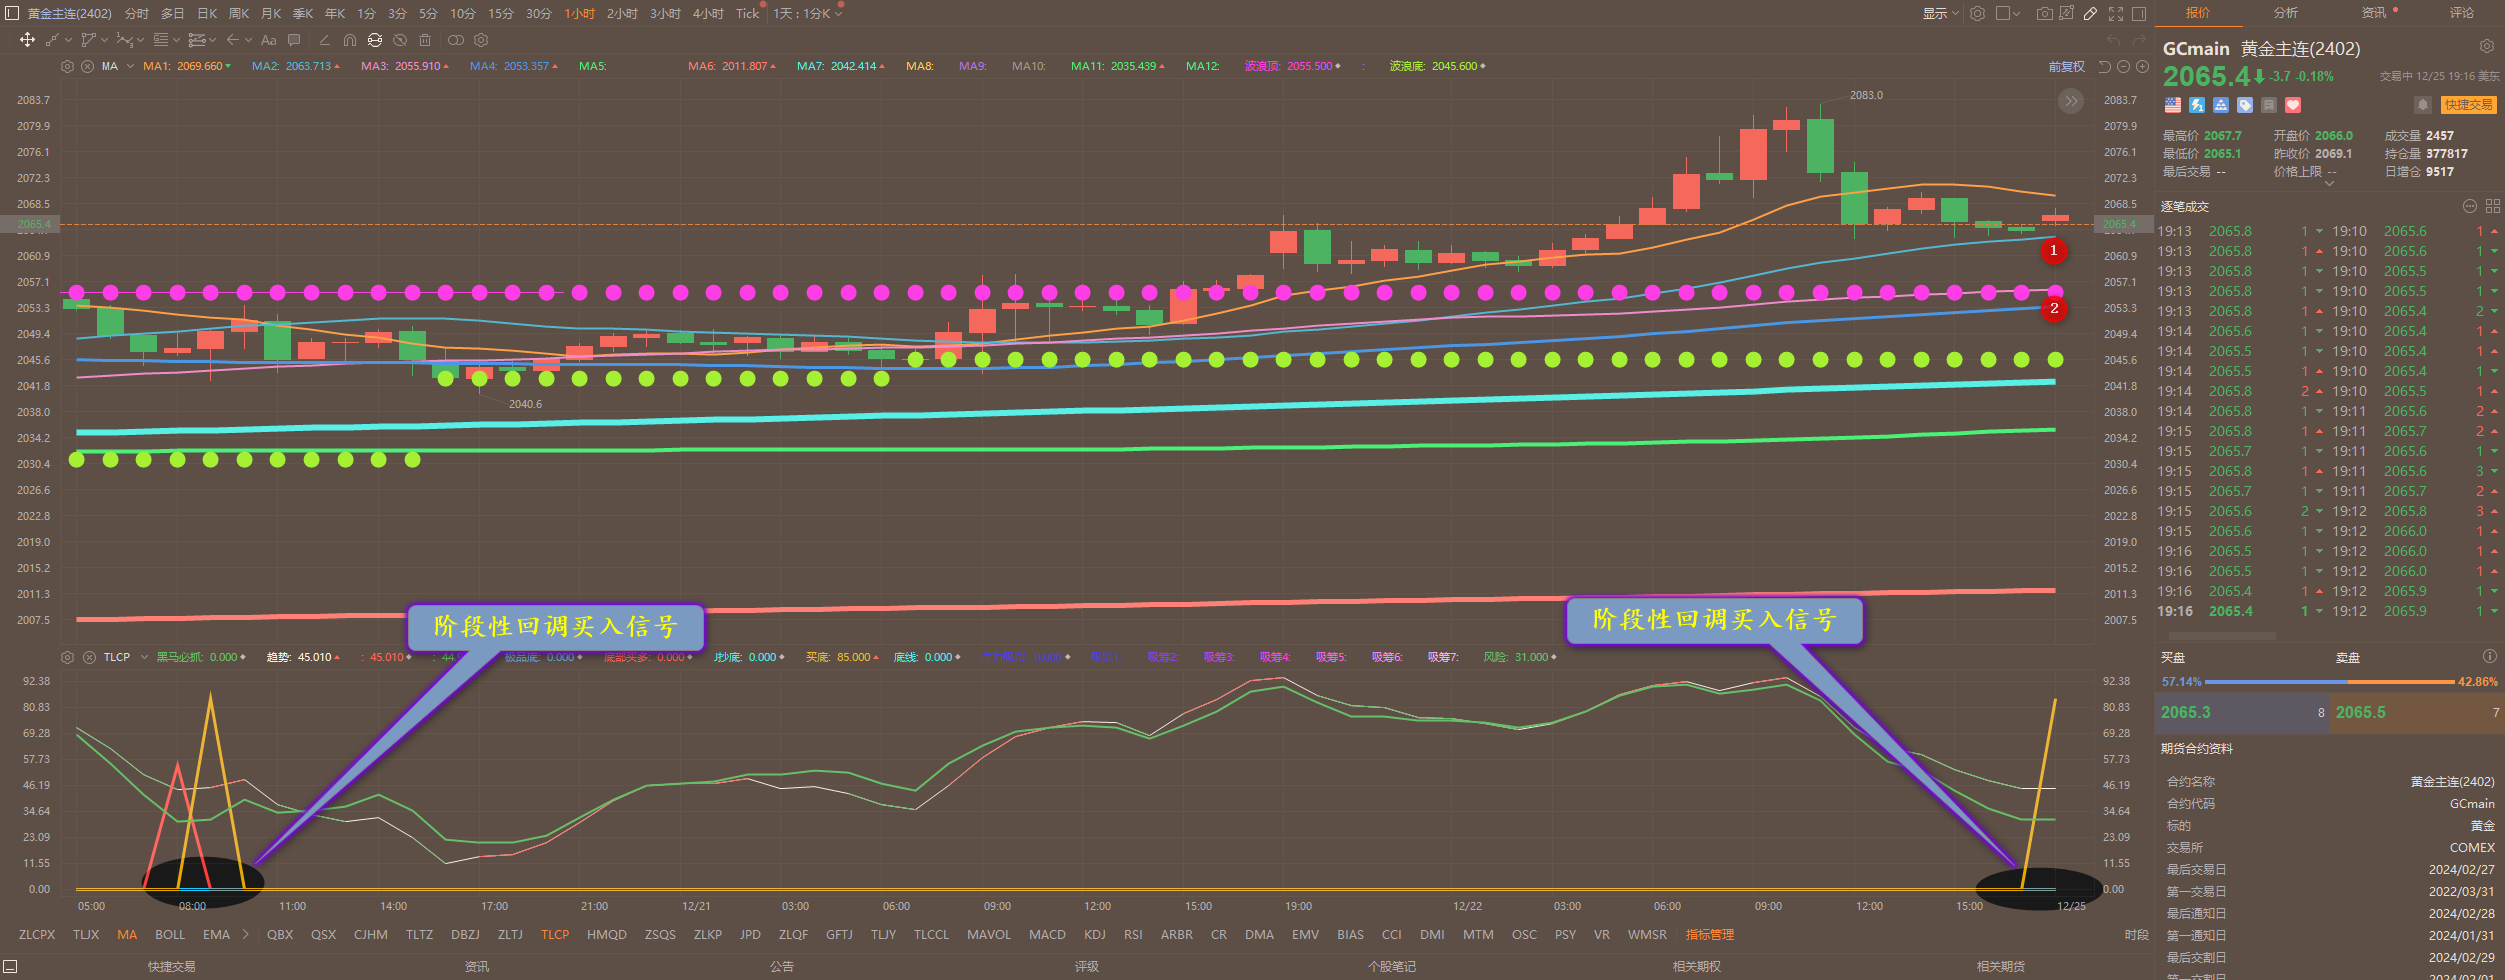
Task: Open quote panel settings gear
Action: [x=2487, y=46]
